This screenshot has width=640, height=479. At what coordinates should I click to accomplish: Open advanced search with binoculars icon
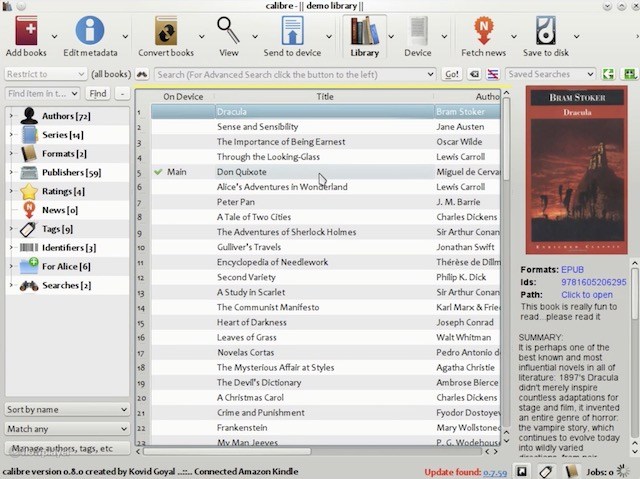click(142, 74)
